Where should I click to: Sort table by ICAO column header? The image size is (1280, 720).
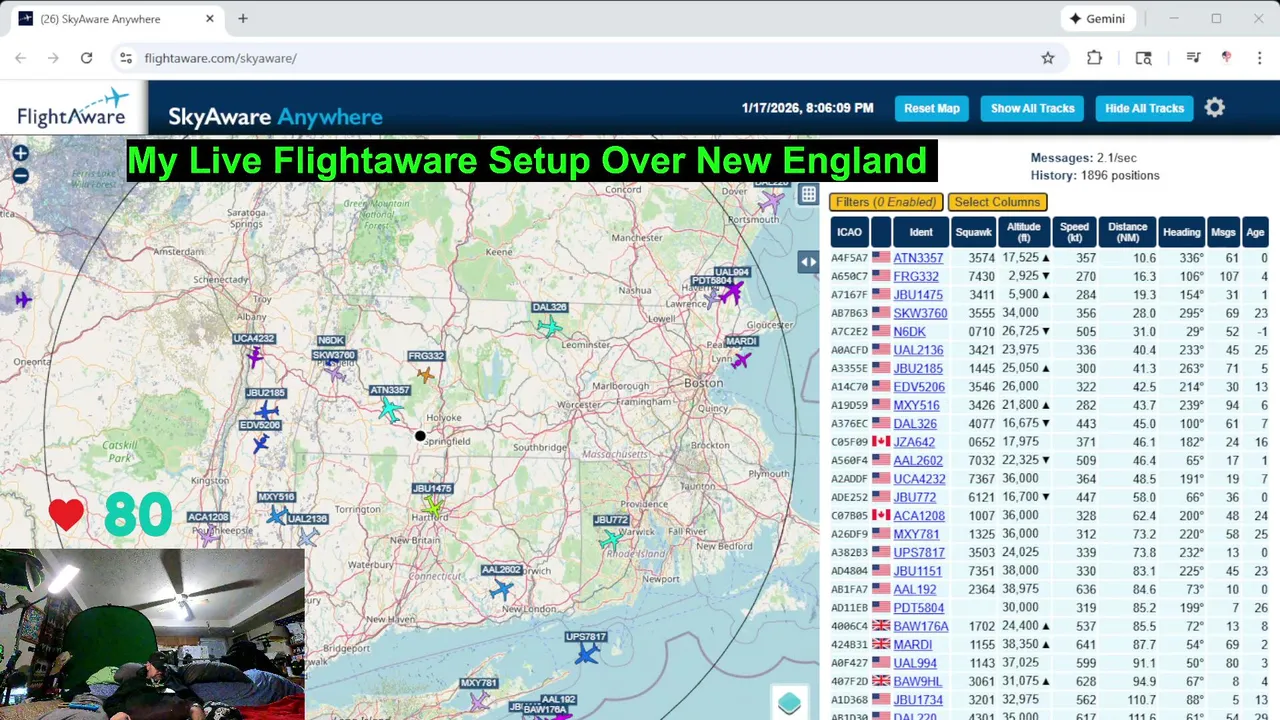pyautogui.click(x=849, y=232)
